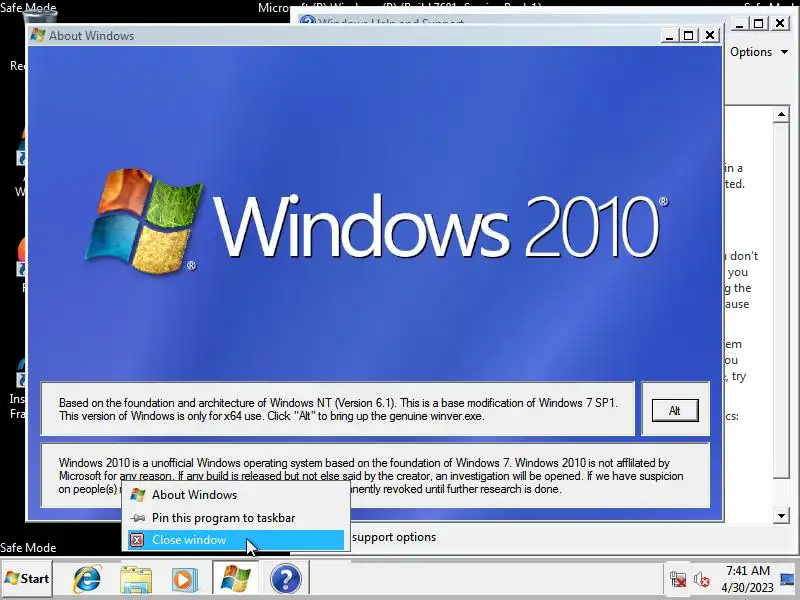Click the pin icon in the jump list

click(137, 518)
